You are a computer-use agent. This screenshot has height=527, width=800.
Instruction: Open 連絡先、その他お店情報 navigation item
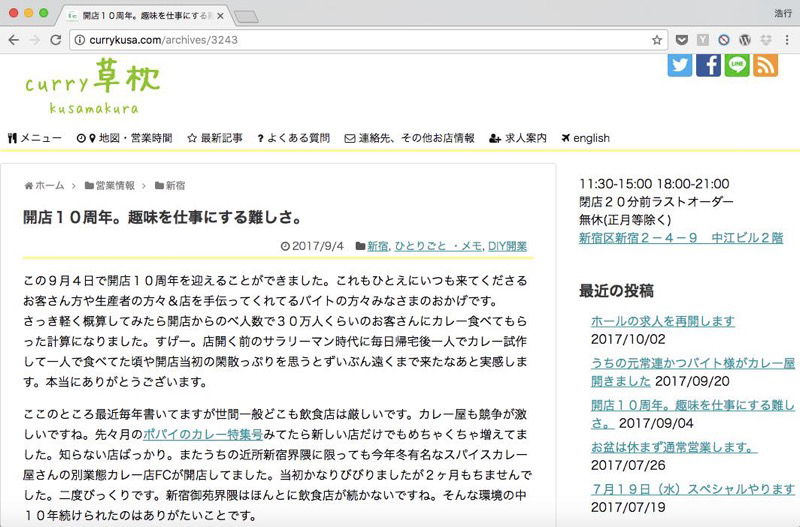pyautogui.click(x=409, y=138)
